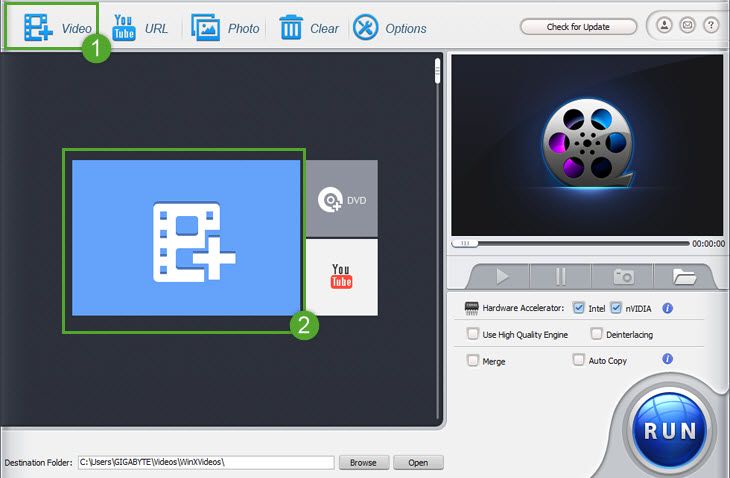Clear the list with the trash icon

[291, 27]
